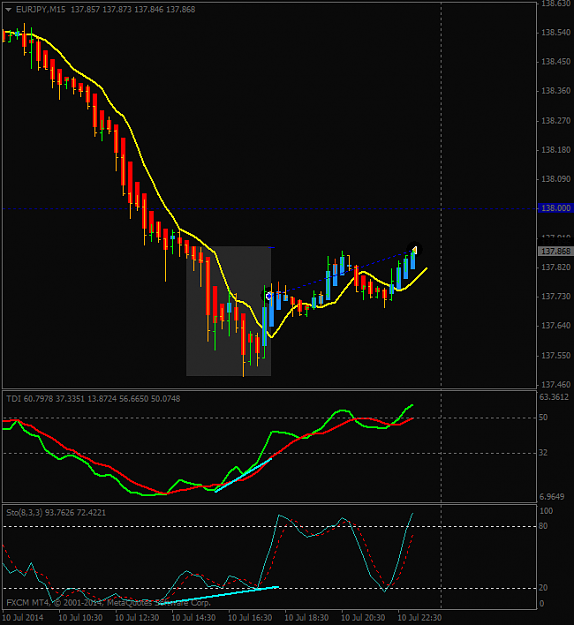Open the chart menu triangle beside EURJPY,M15
The image size is (574, 625).
(8, 10)
